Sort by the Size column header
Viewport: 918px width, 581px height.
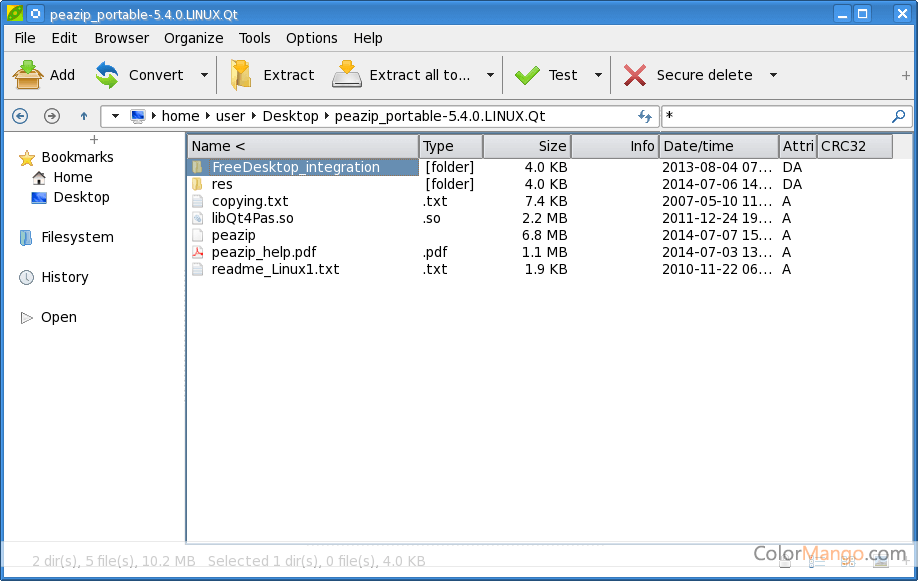(527, 146)
